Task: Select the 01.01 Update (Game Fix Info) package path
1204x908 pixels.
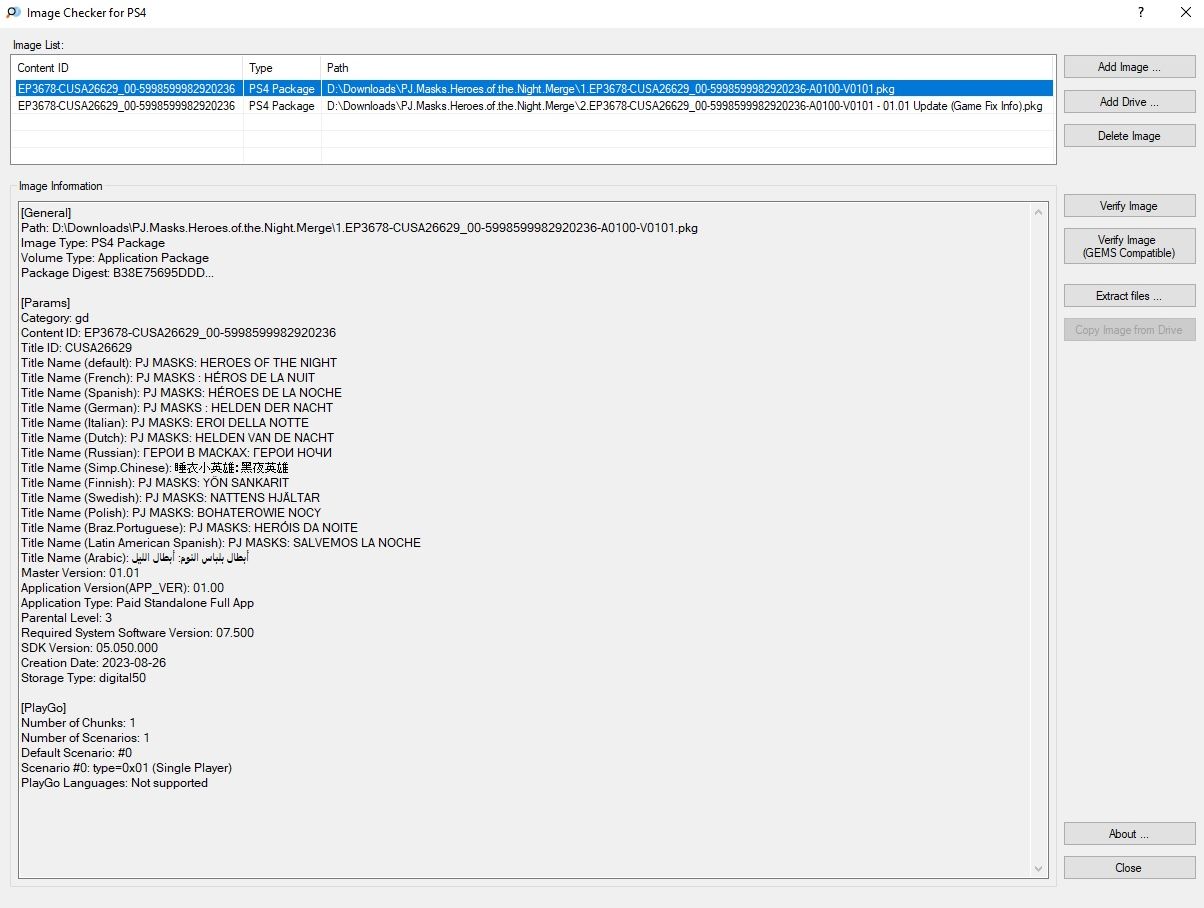Action: click(684, 106)
